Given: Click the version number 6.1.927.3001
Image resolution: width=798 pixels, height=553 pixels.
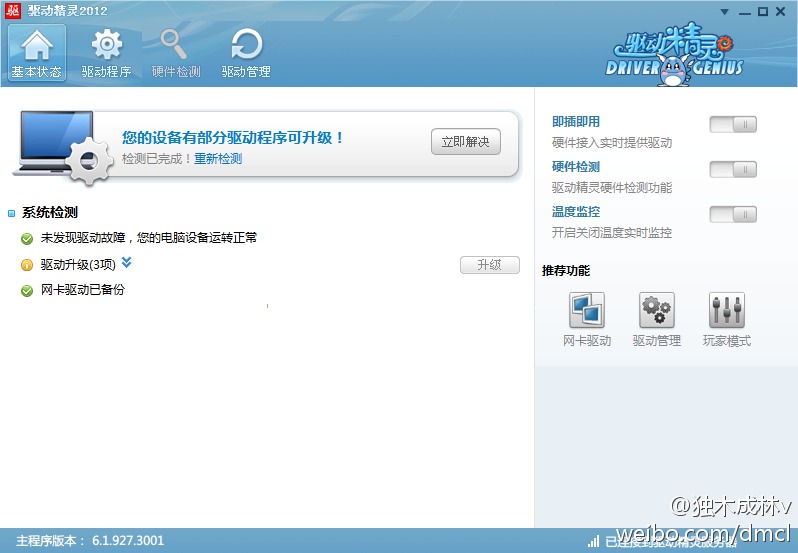Looking at the screenshot, I should [128, 540].
